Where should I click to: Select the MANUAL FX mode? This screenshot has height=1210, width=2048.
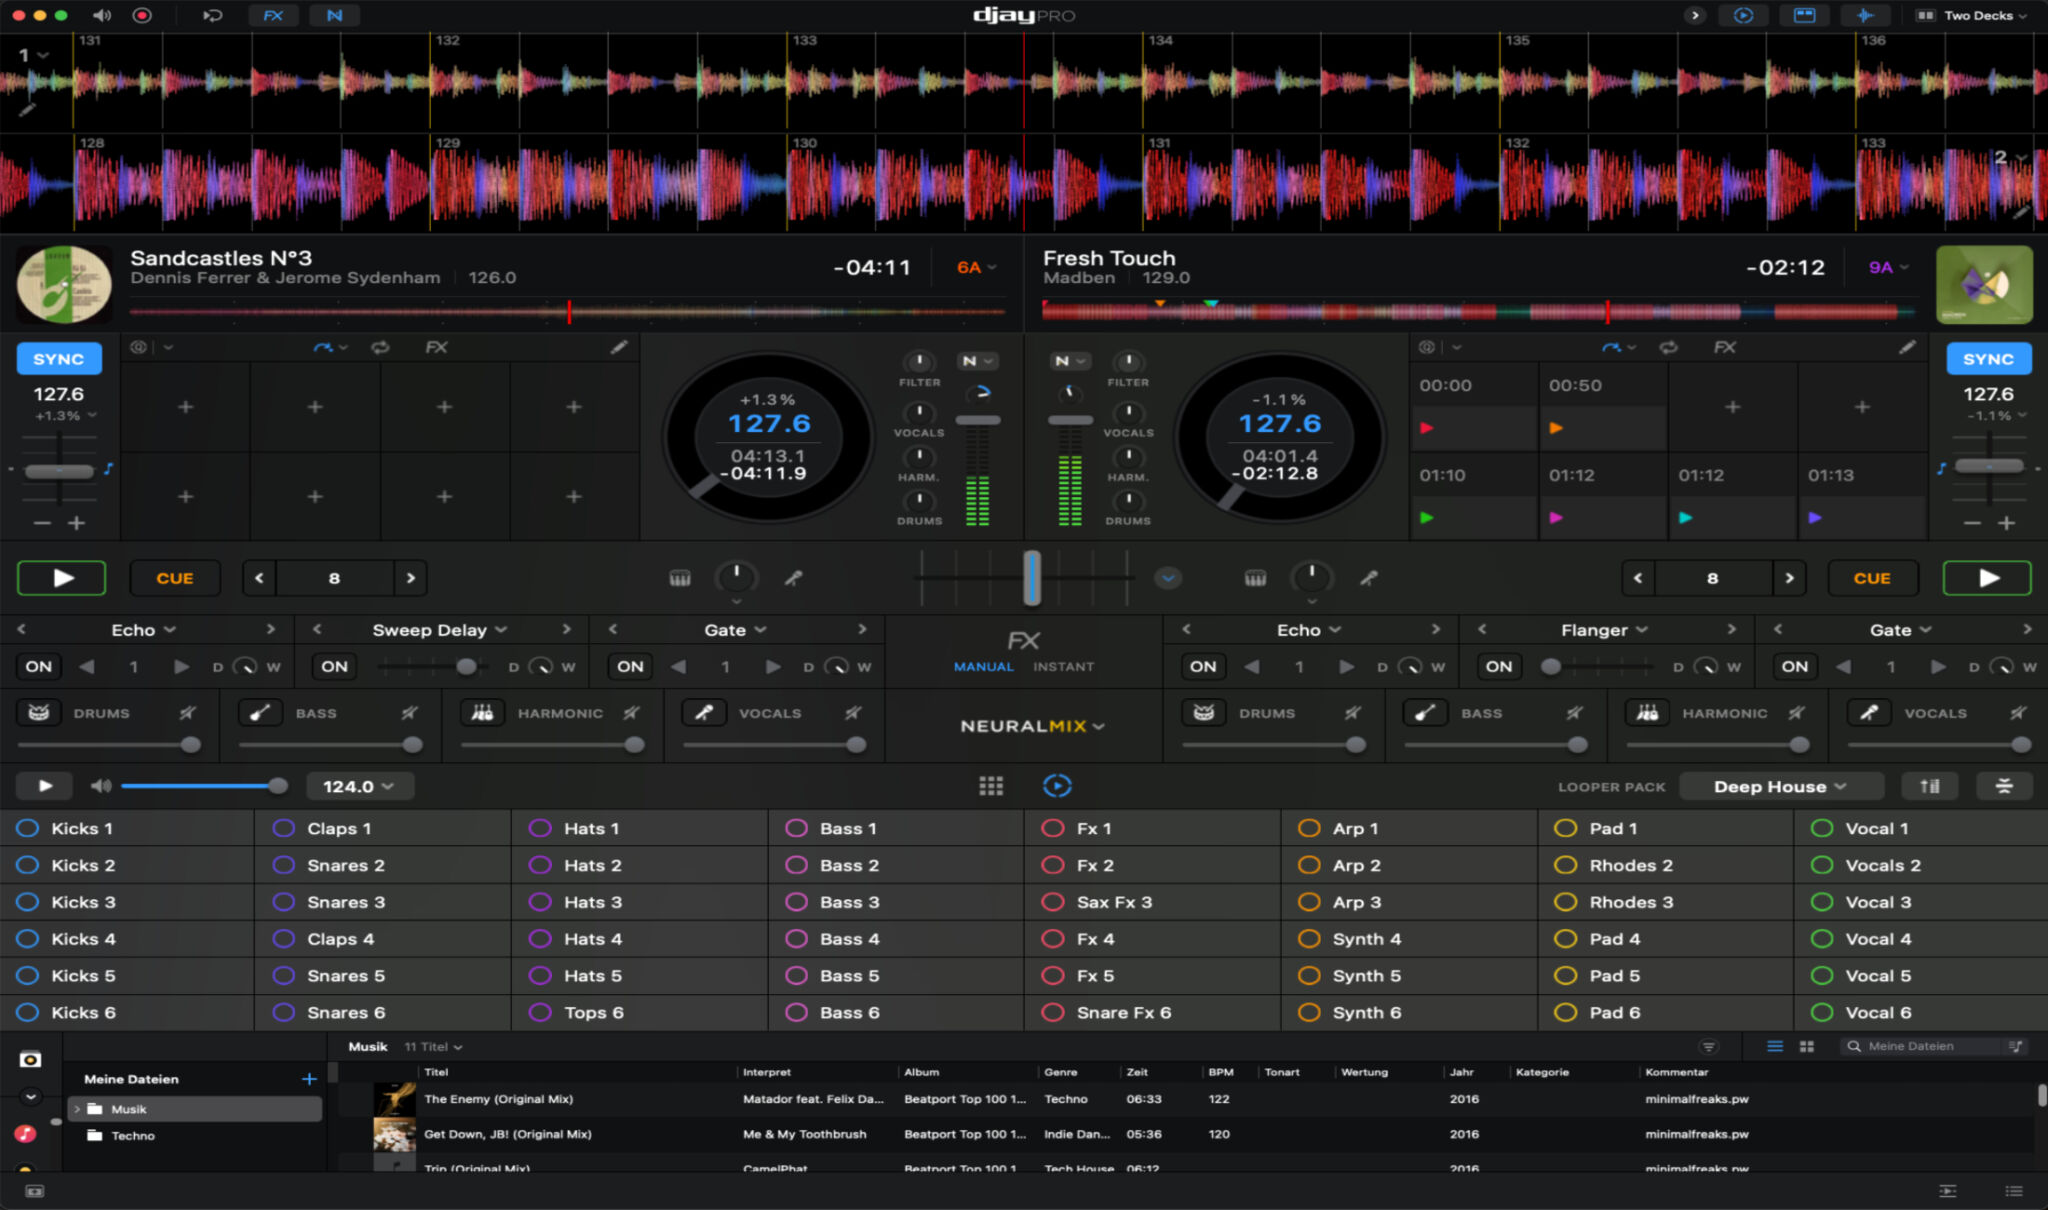coord(983,666)
